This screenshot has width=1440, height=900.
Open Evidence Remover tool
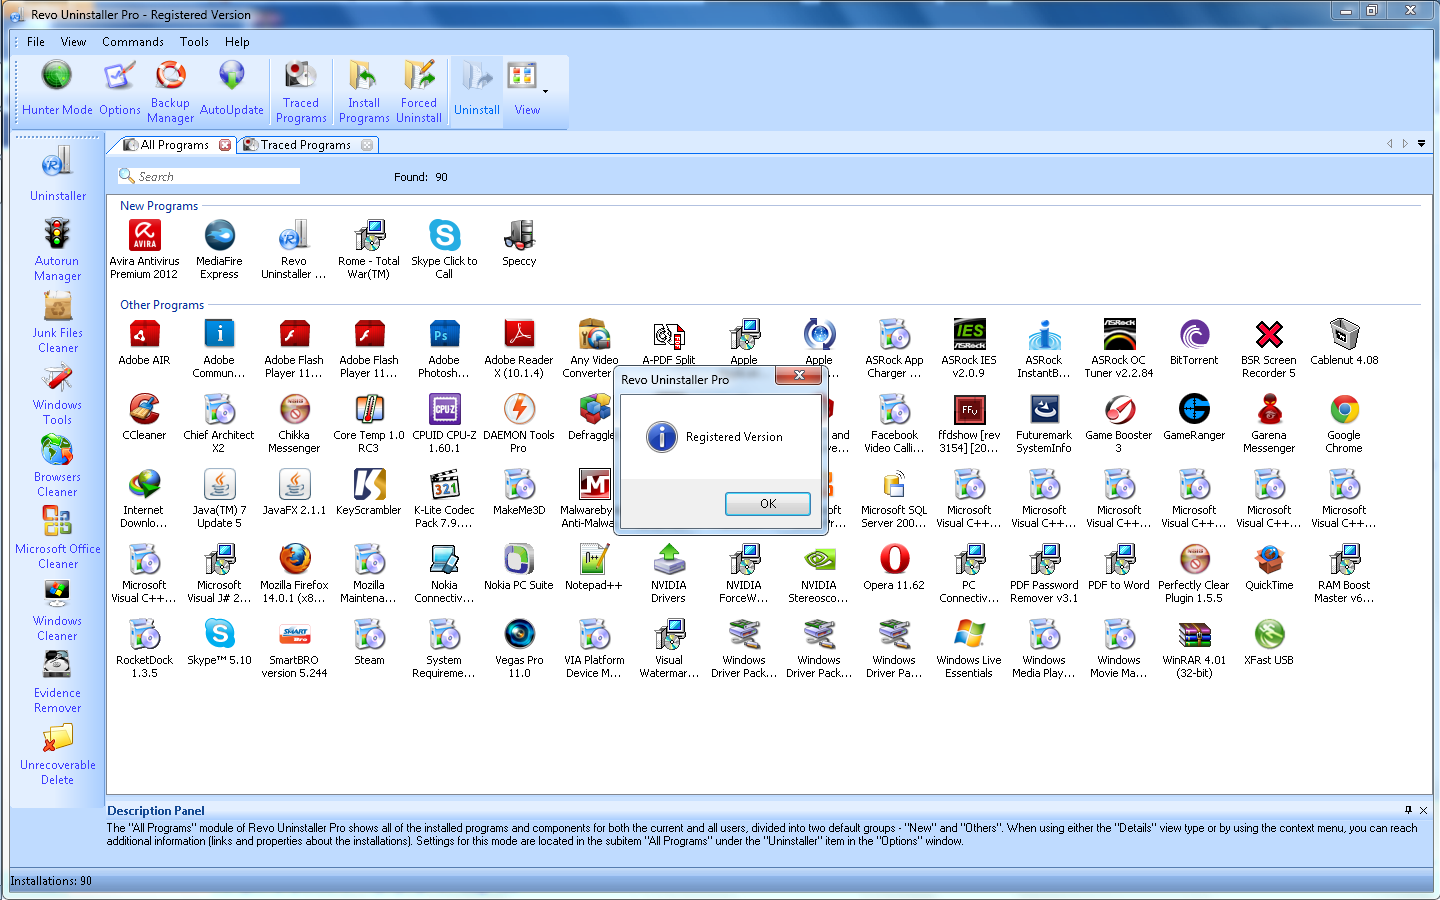(58, 682)
